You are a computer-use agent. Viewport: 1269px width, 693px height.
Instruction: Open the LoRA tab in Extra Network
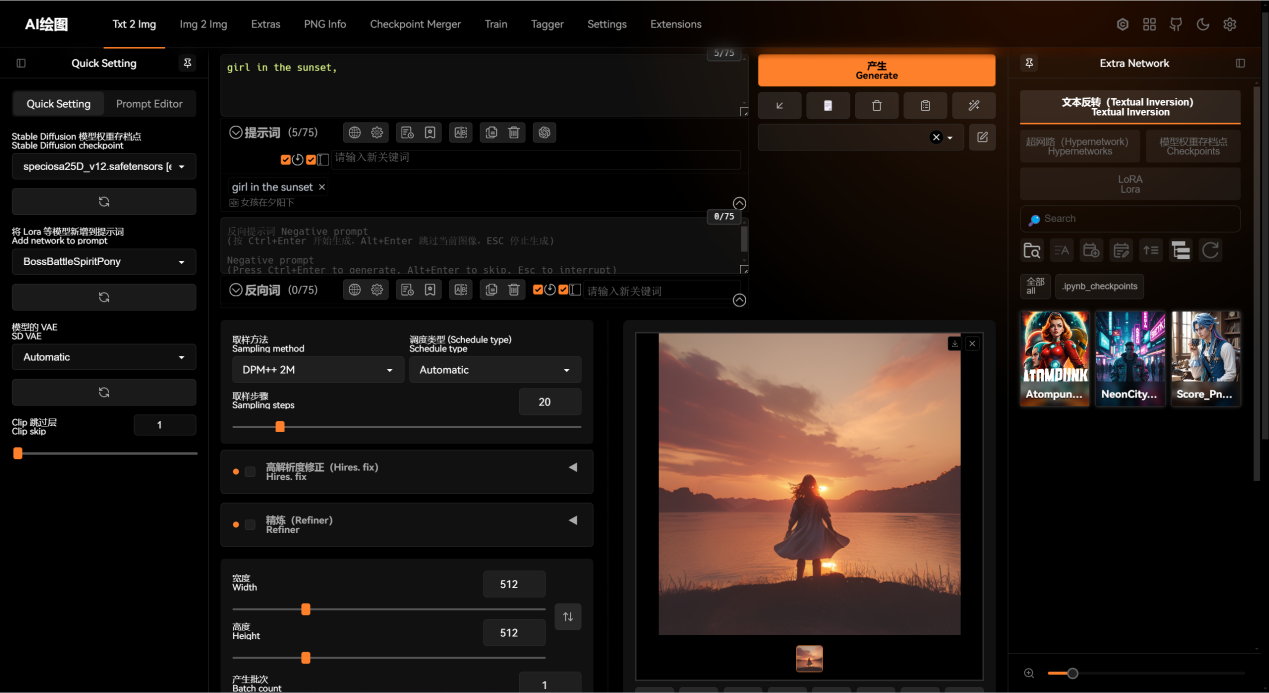(1130, 184)
